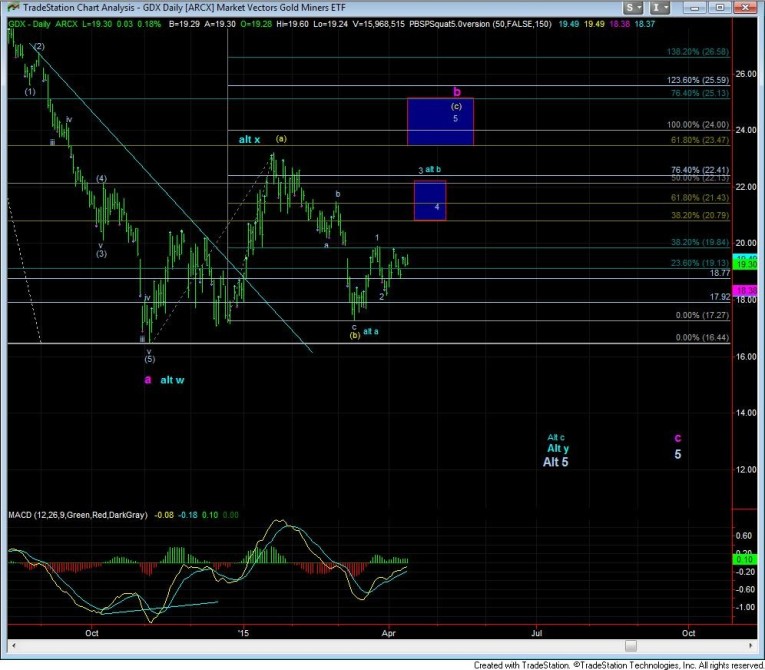Click the PBSPSquat5.0version indicator label
Screen dimensions: 765x670
(x=480, y=24)
